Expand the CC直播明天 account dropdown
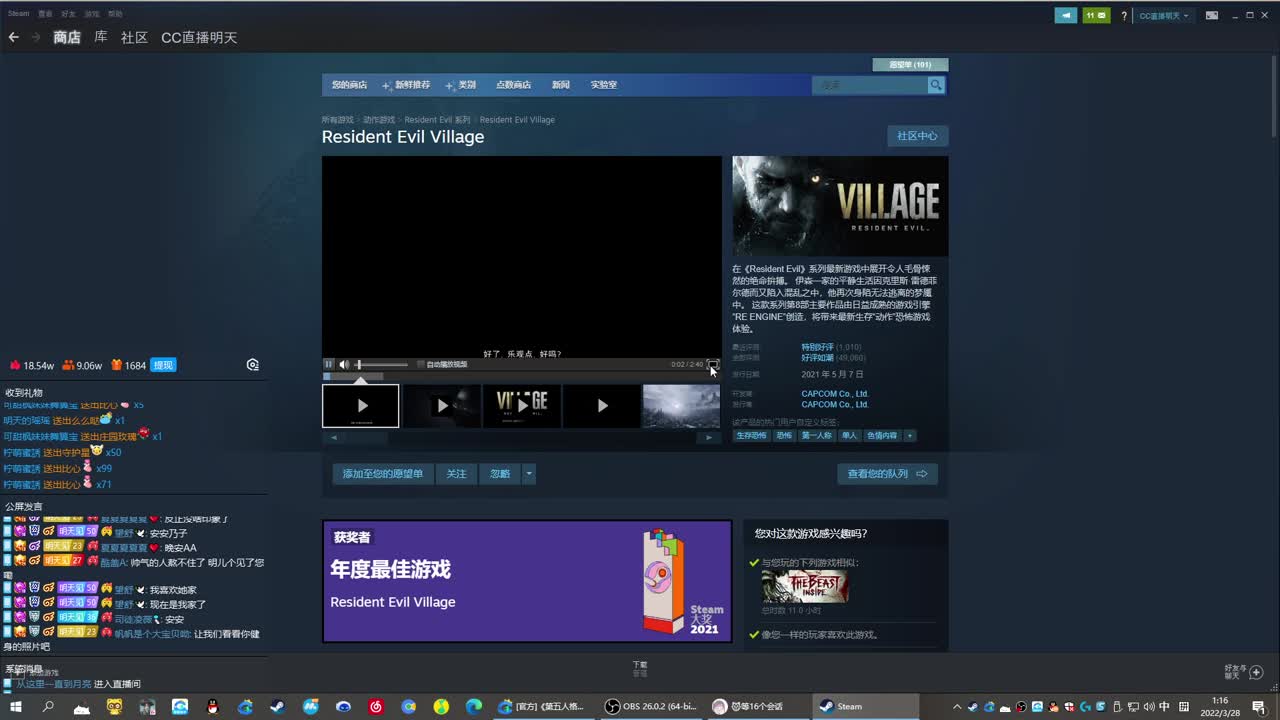Image resolution: width=1280 pixels, height=720 pixels. (x=1165, y=16)
